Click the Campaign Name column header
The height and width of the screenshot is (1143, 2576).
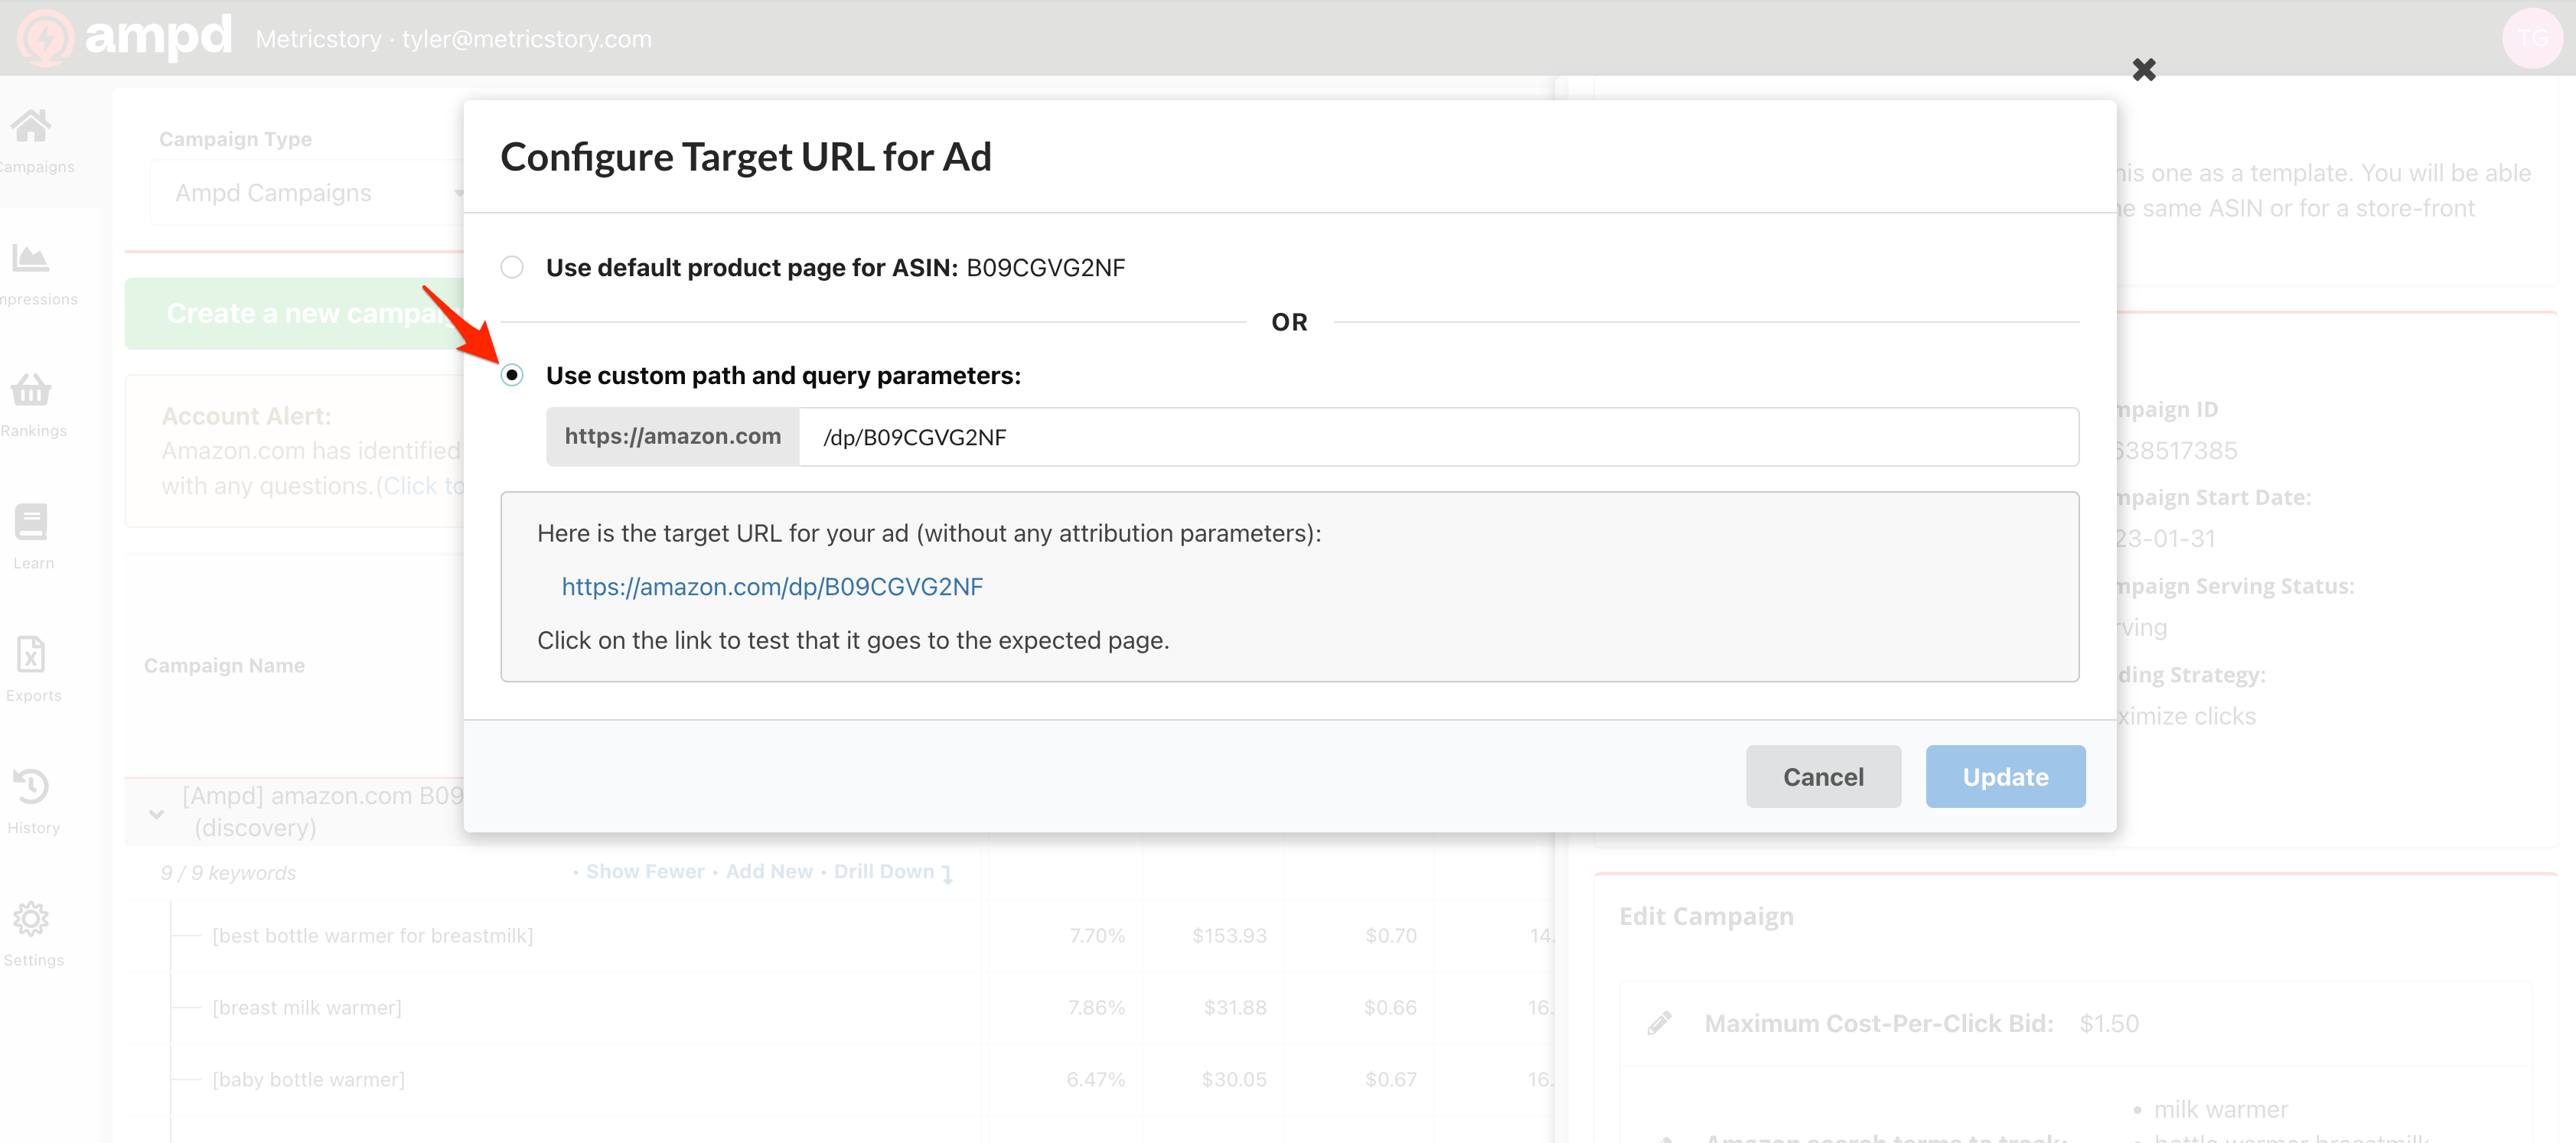tap(224, 665)
